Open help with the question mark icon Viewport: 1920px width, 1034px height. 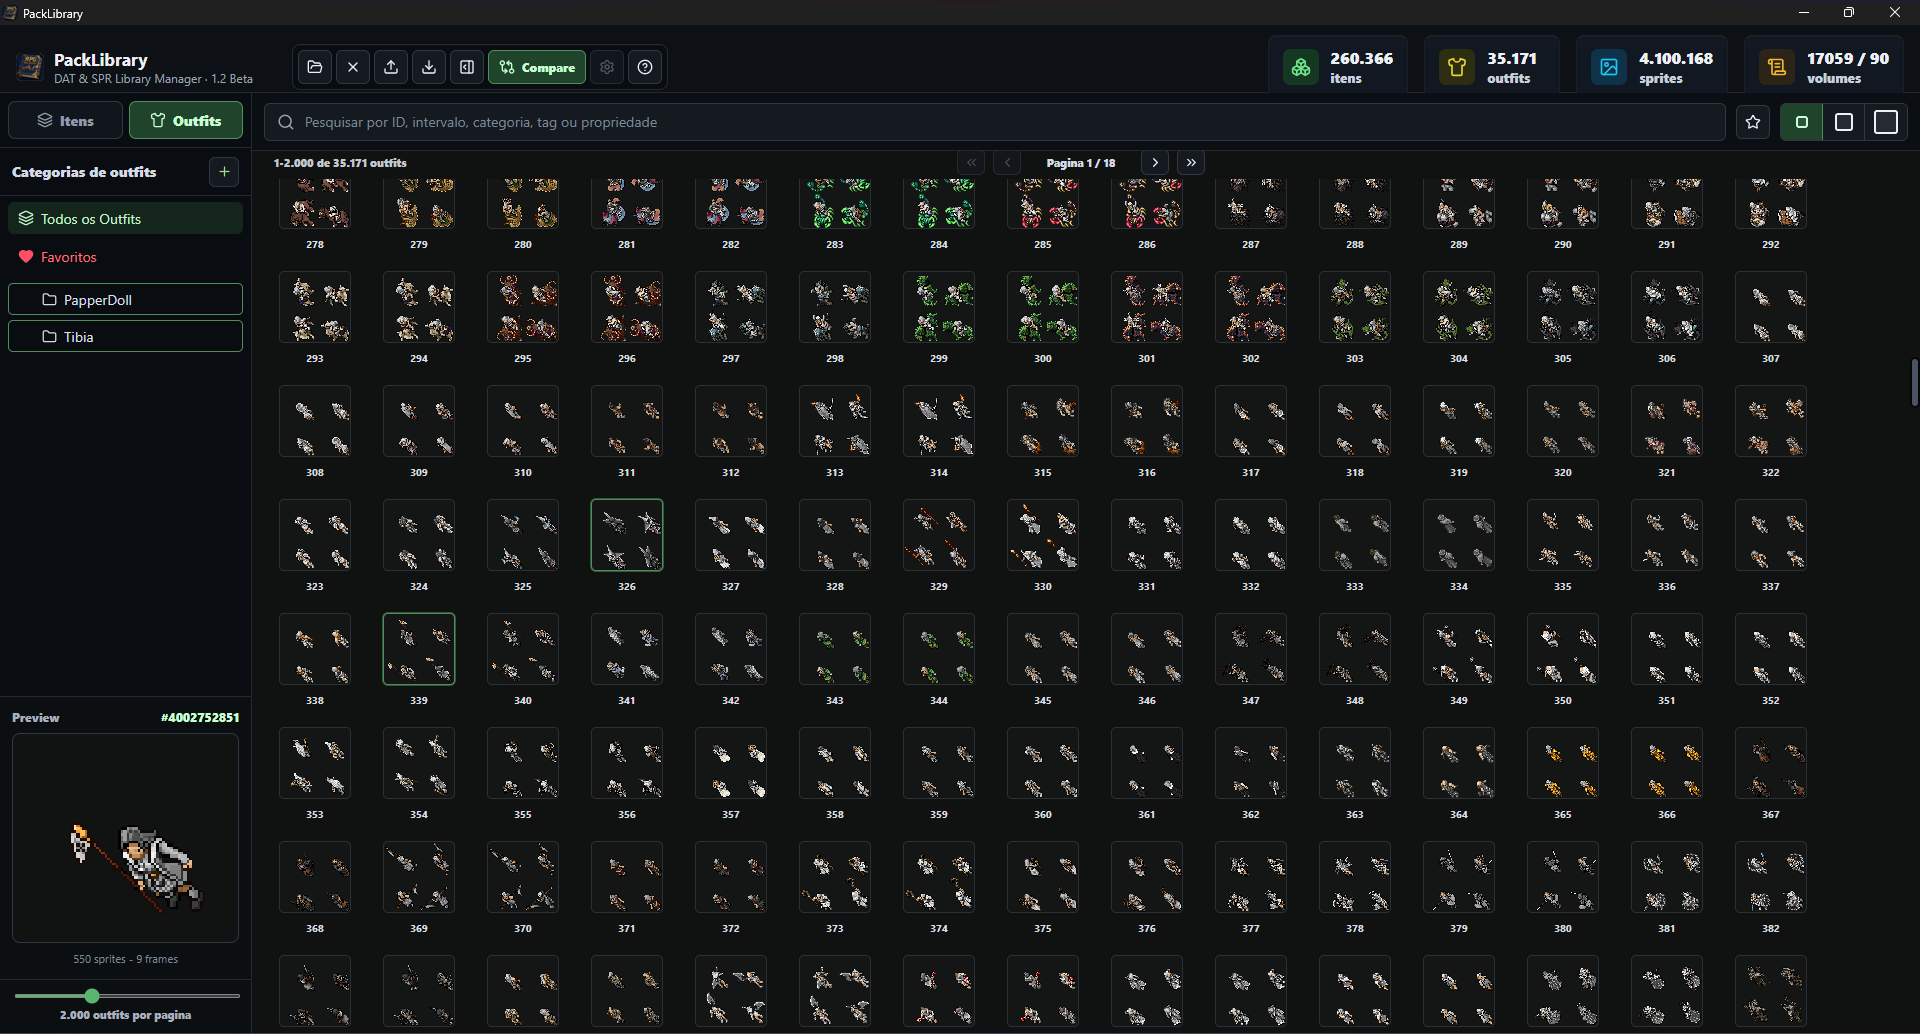tap(645, 67)
